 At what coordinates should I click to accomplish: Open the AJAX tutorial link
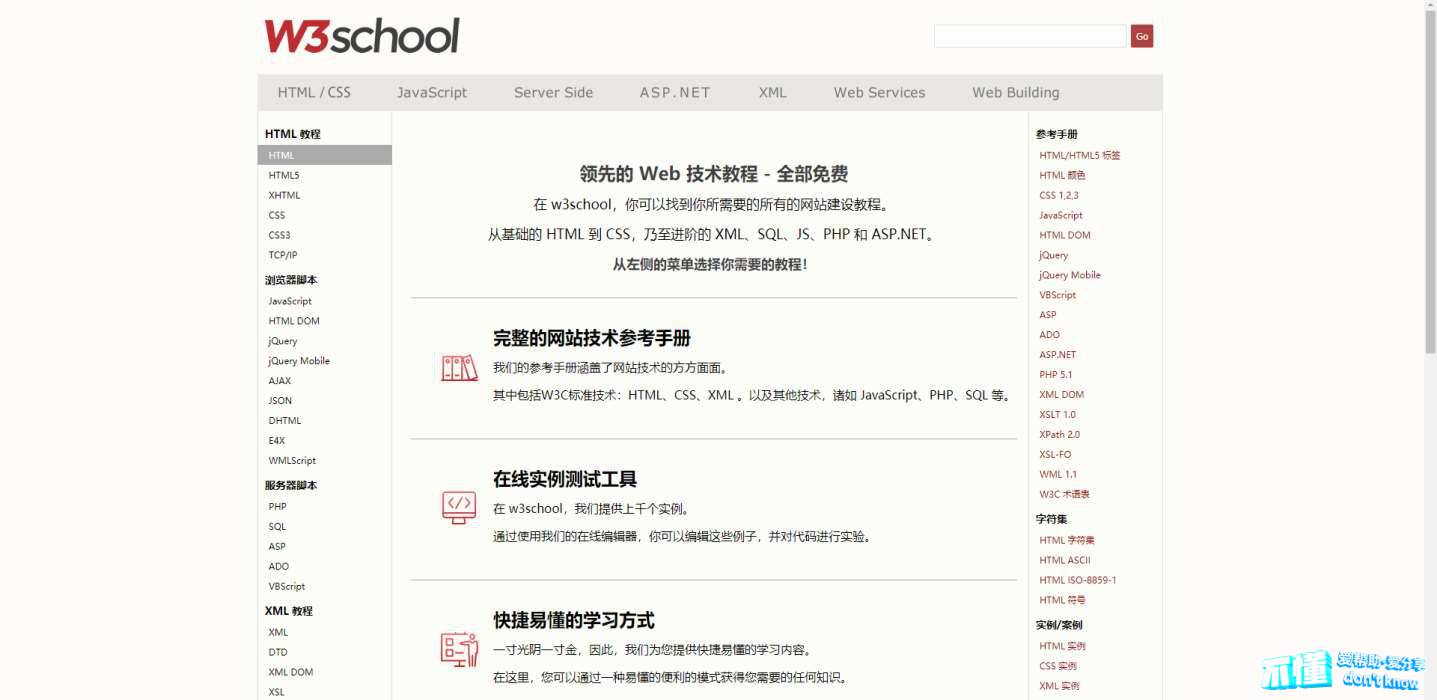(x=280, y=381)
